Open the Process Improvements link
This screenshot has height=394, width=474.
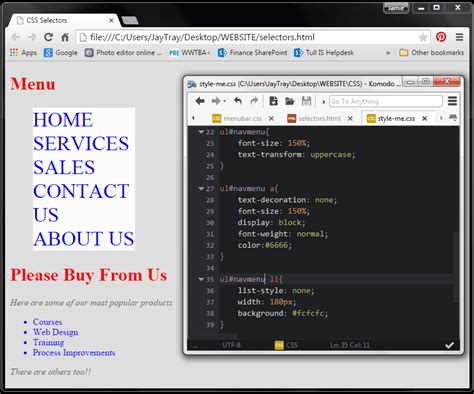click(x=74, y=353)
